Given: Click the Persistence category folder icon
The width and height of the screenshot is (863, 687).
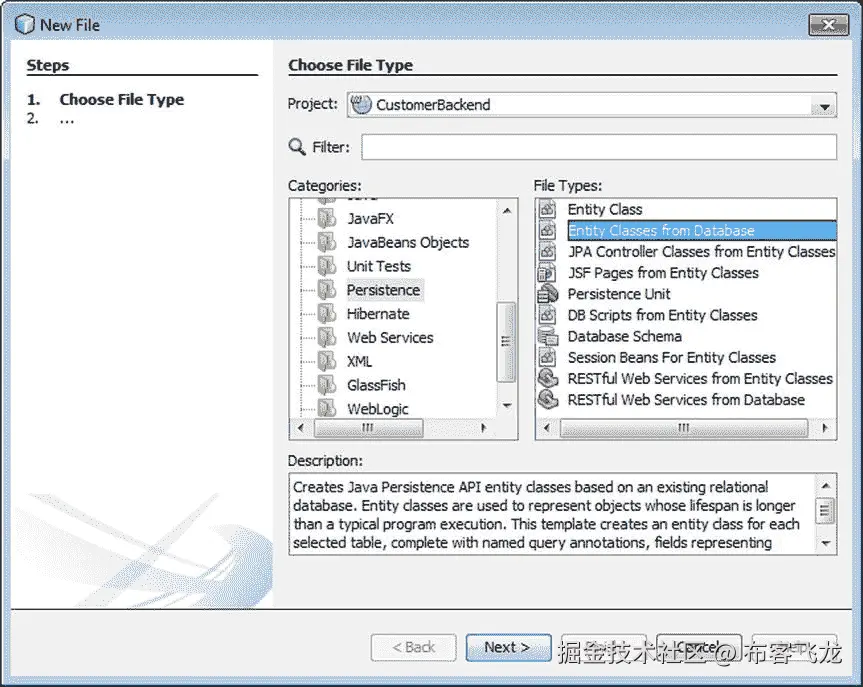Looking at the screenshot, I should 327,290.
